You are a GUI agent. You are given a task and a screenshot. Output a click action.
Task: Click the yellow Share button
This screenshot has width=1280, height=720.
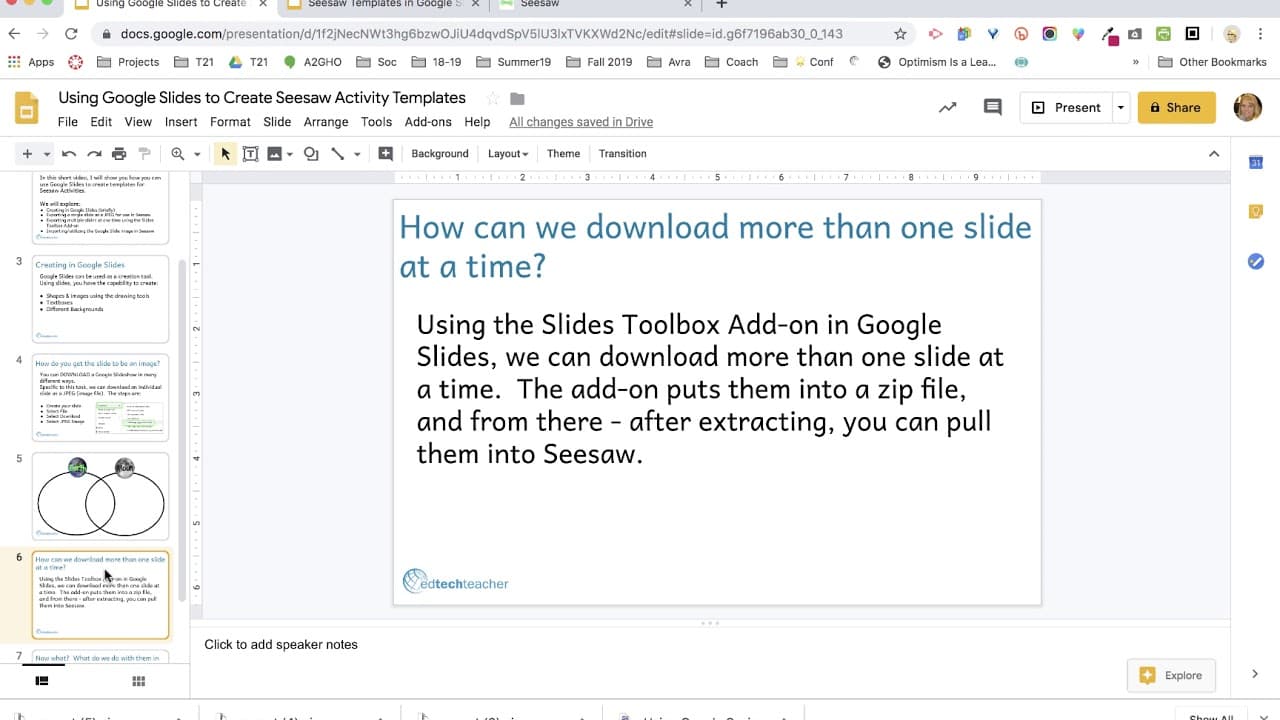point(1176,107)
